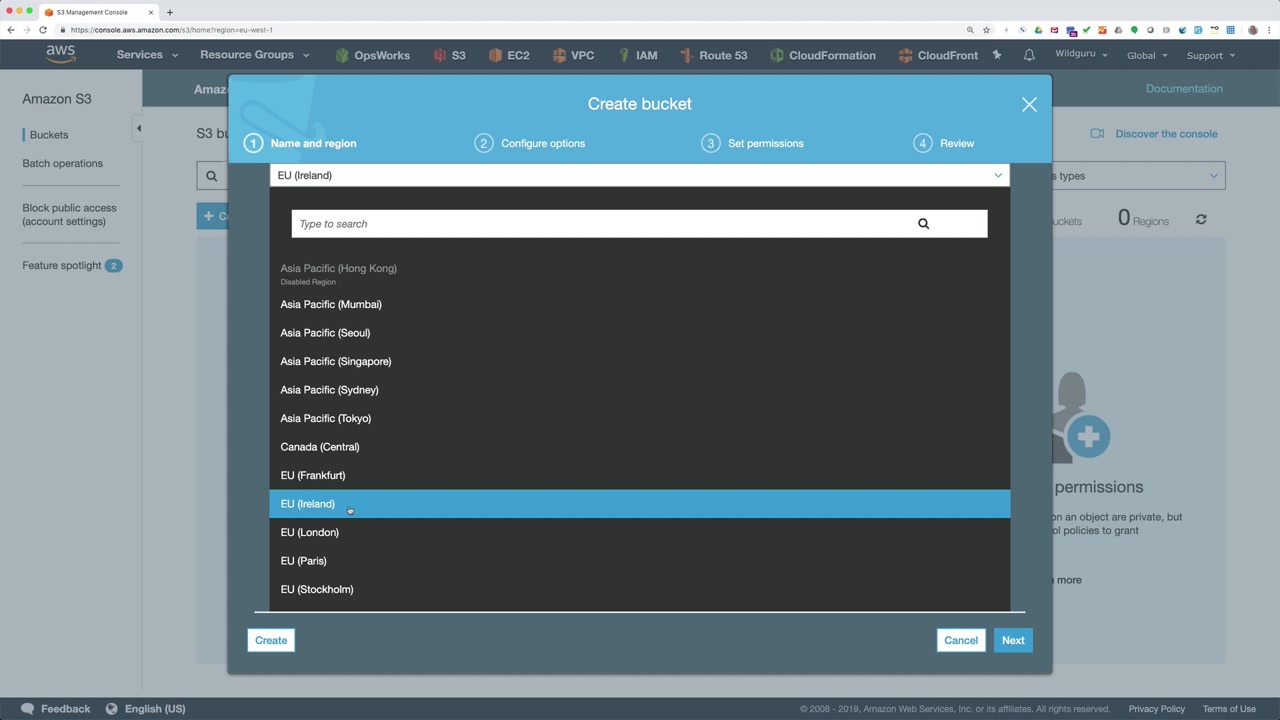Open a new browser tab
Screen dimensions: 1280x720
(x=169, y=12)
